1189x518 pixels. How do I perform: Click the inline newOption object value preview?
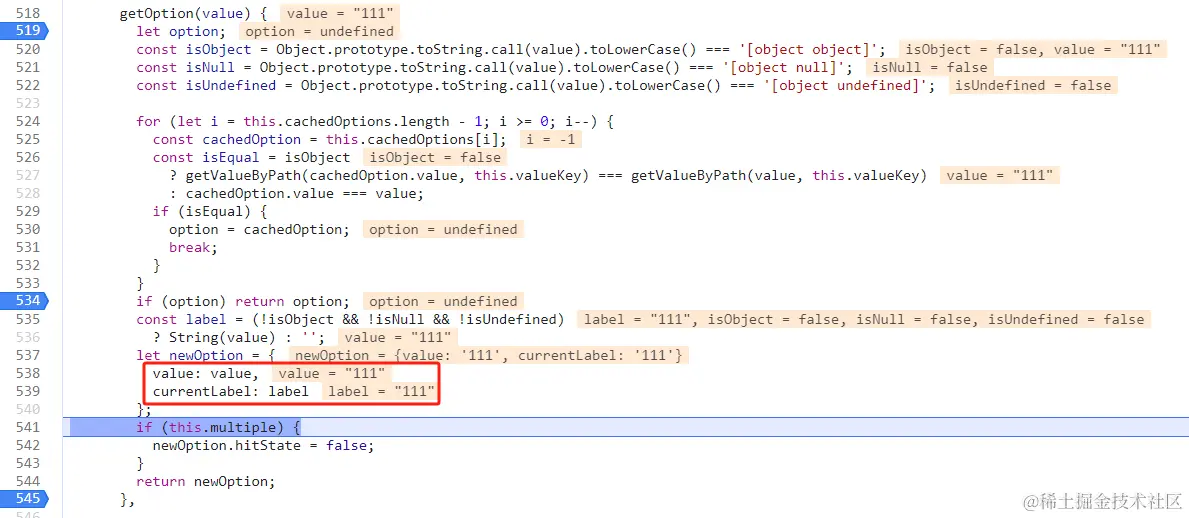click(488, 355)
